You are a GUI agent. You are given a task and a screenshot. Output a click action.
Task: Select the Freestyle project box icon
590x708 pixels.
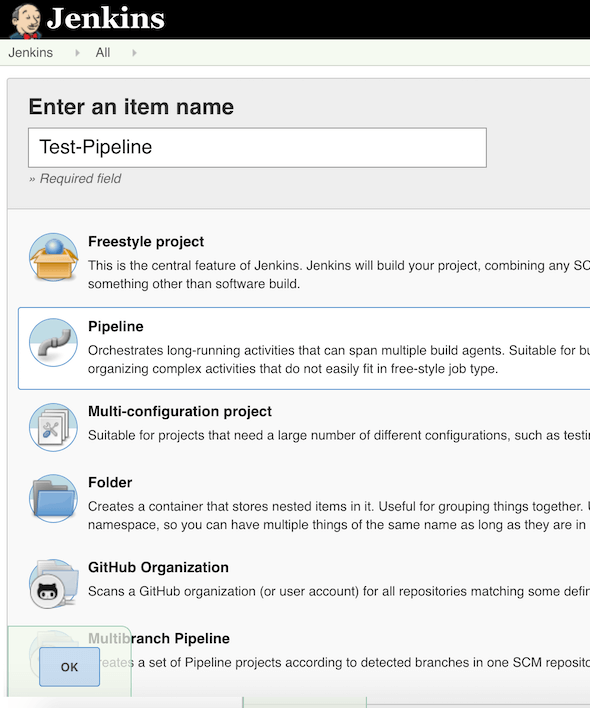[53, 257]
